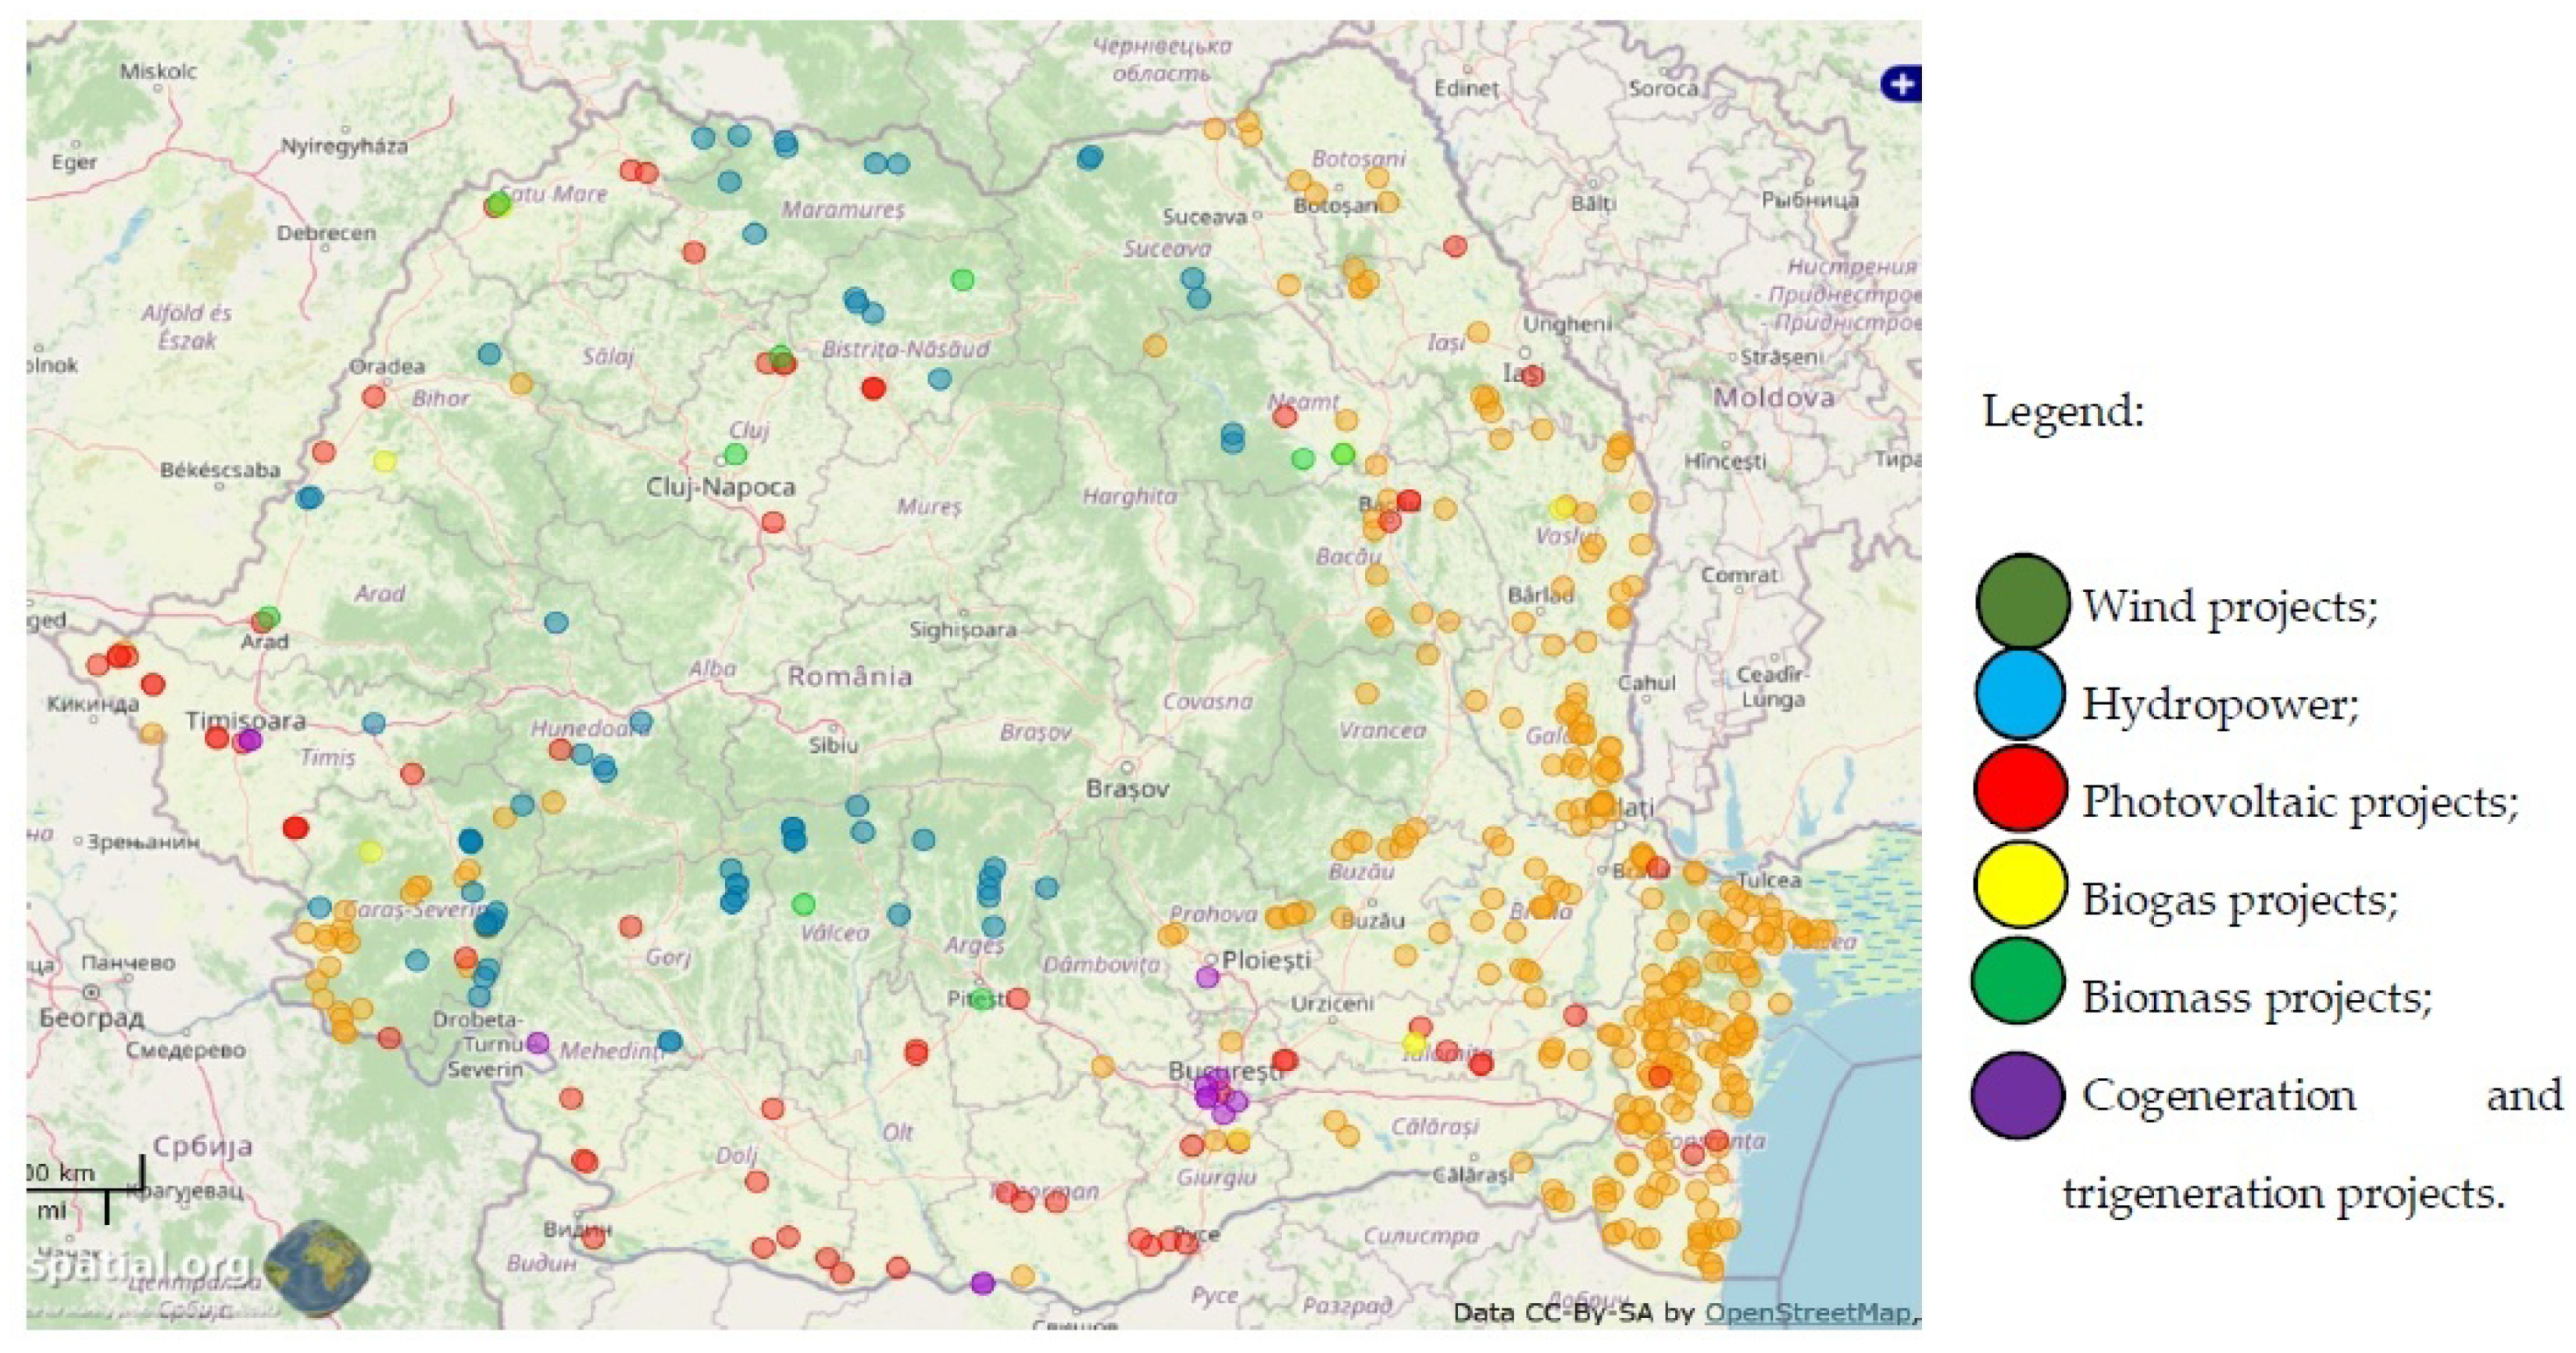Click the Wind projects legend circle
This screenshot has height=1353, width=2576.
tap(2022, 601)
